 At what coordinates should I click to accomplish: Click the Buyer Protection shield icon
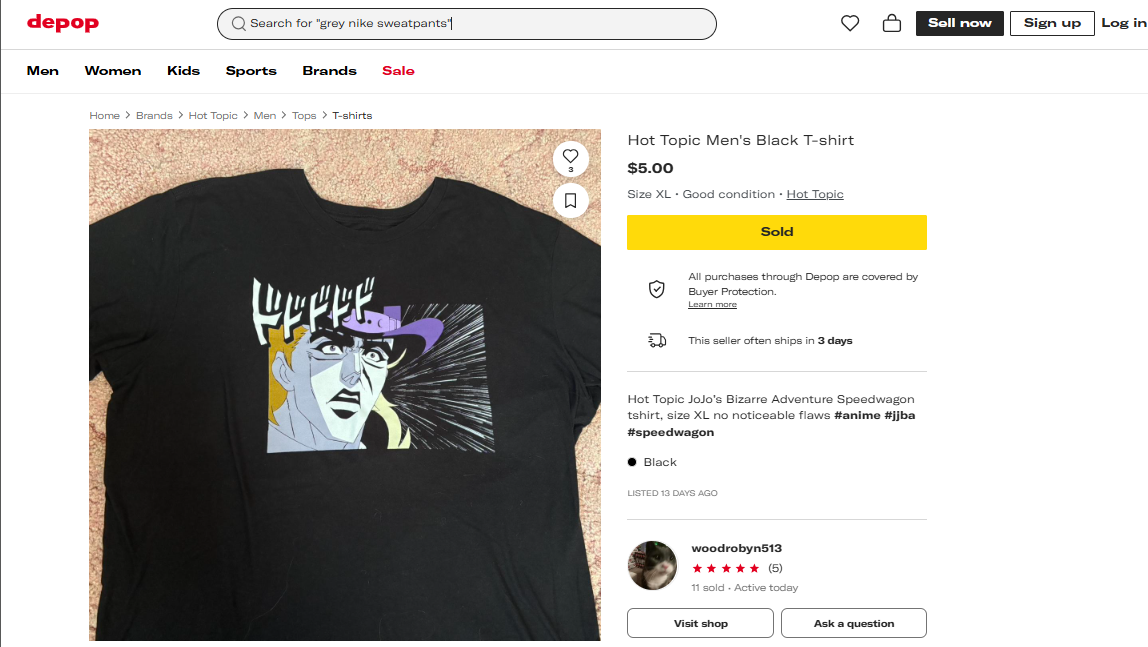pos(657,289)
